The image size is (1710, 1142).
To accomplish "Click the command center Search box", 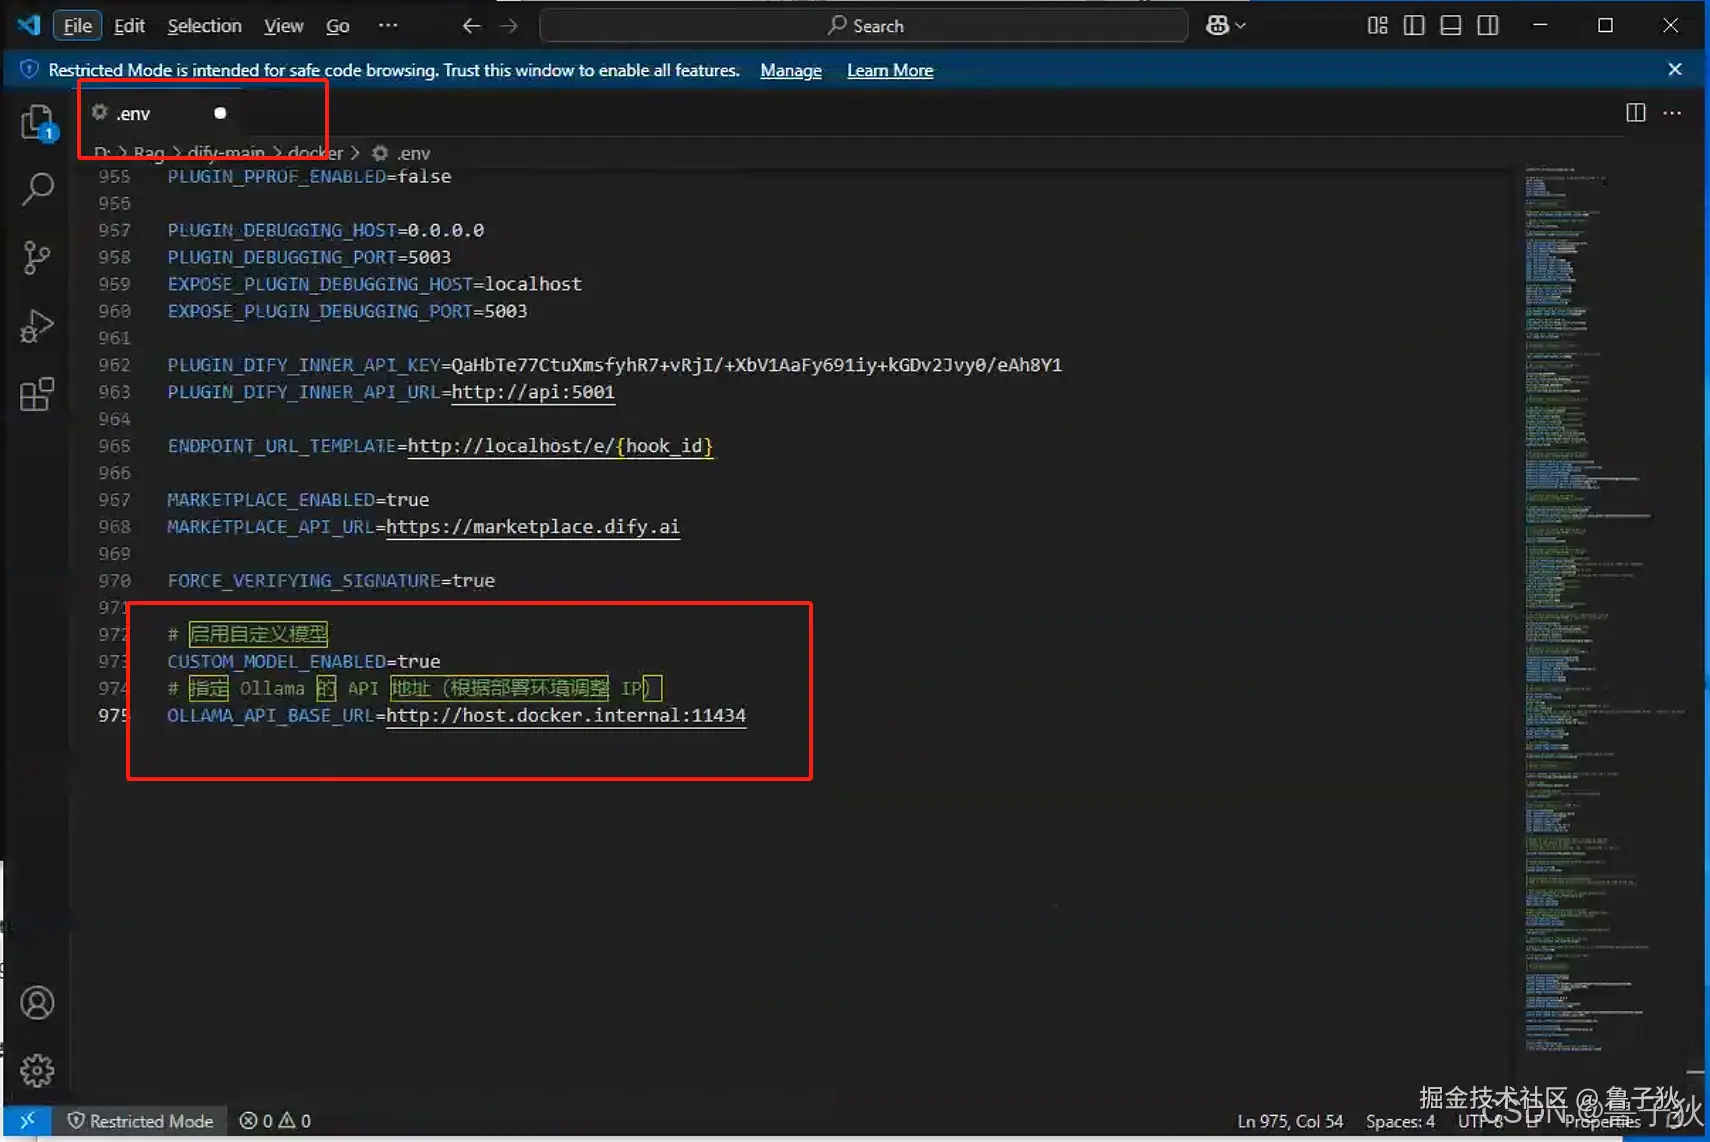I will click(x=864, y=26).
